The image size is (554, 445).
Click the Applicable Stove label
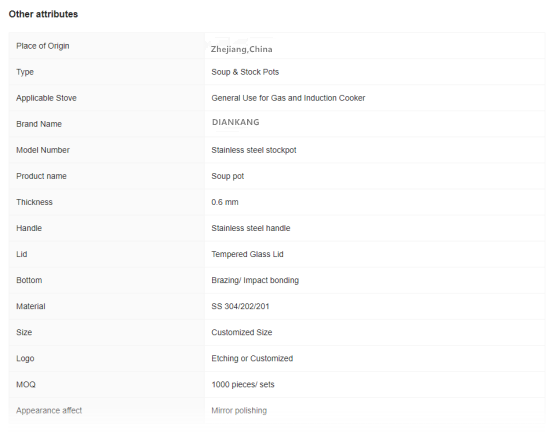[46, 98]
